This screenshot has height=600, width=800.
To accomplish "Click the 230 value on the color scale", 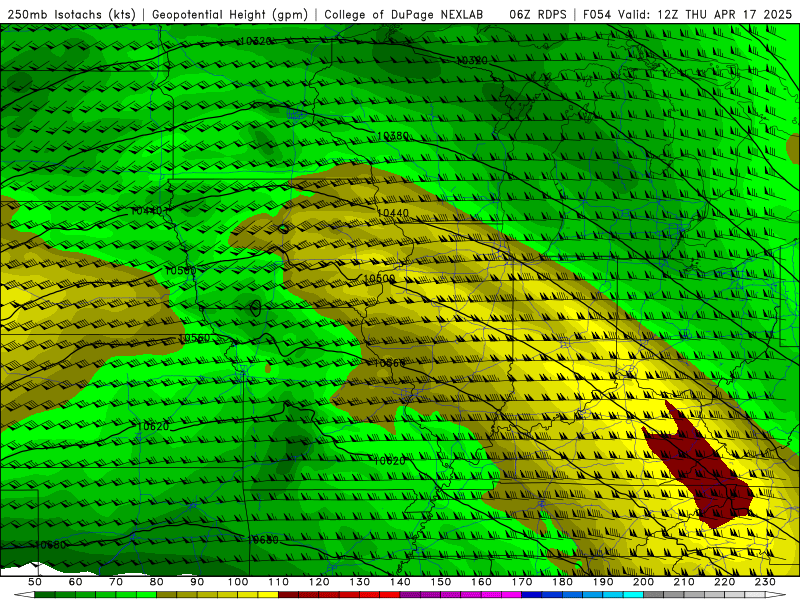I will click(x=765, y=582).
